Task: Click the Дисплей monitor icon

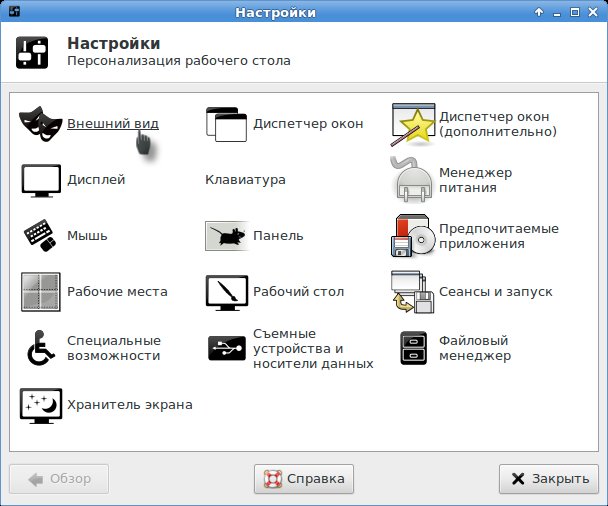Action: 41,181
